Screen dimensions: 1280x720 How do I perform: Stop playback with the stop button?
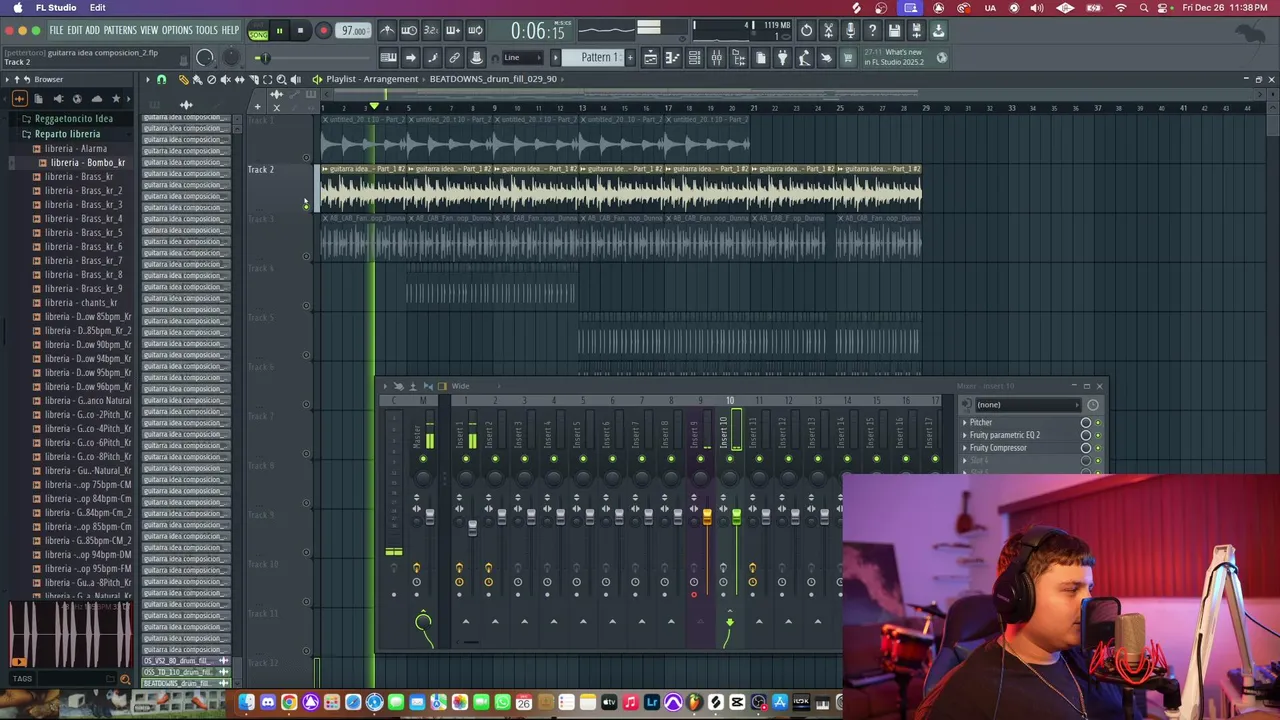(300, 31)
